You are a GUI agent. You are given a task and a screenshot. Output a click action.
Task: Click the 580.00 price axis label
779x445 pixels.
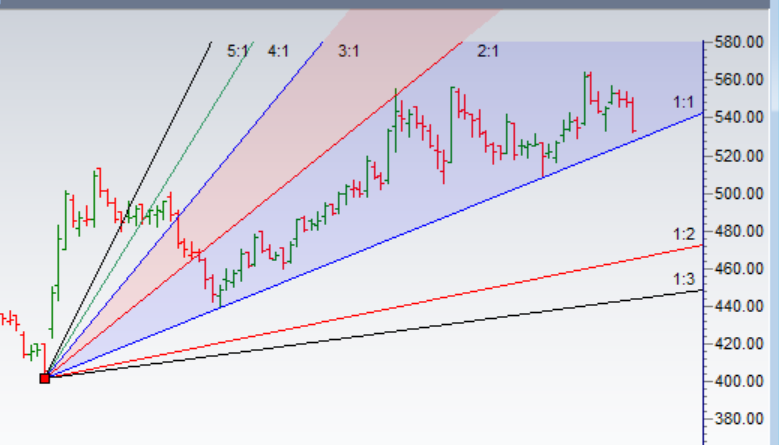click(x=739, y=42)
